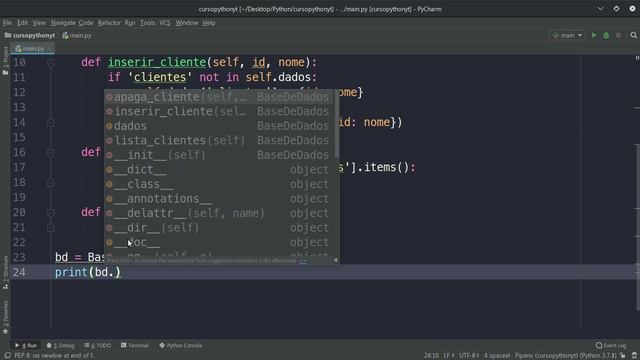Change 4 spaces indentation setting
640x360 pixels.
tap(497, 356)
